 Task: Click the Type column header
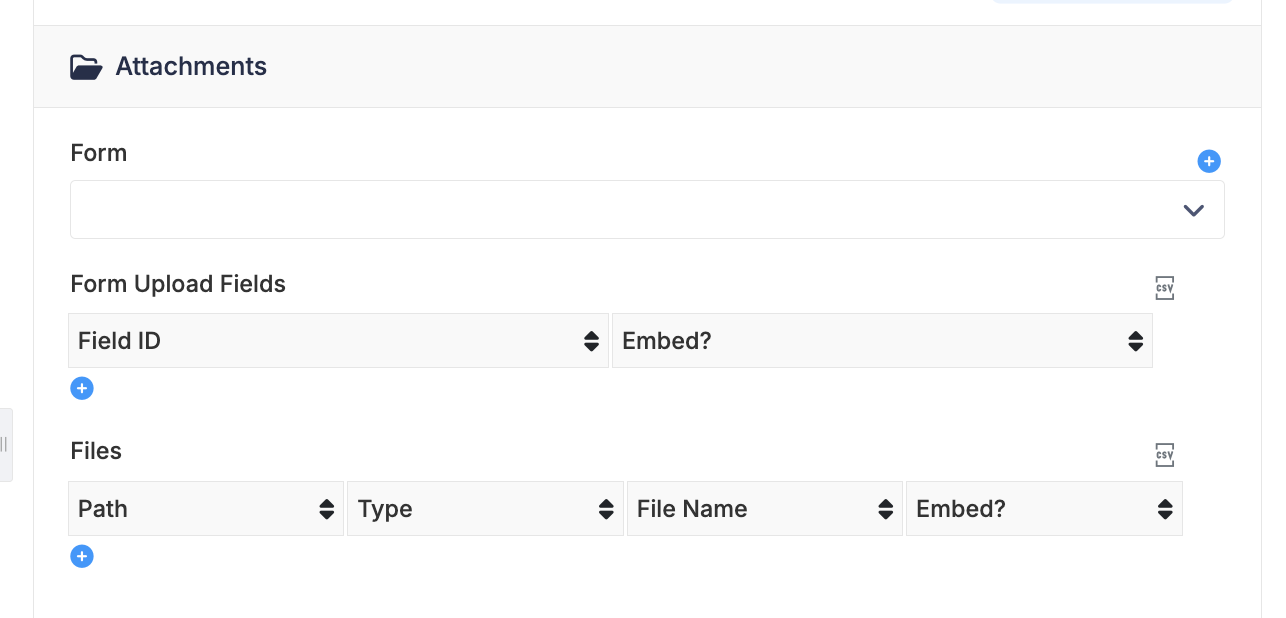tap(485, 509)
